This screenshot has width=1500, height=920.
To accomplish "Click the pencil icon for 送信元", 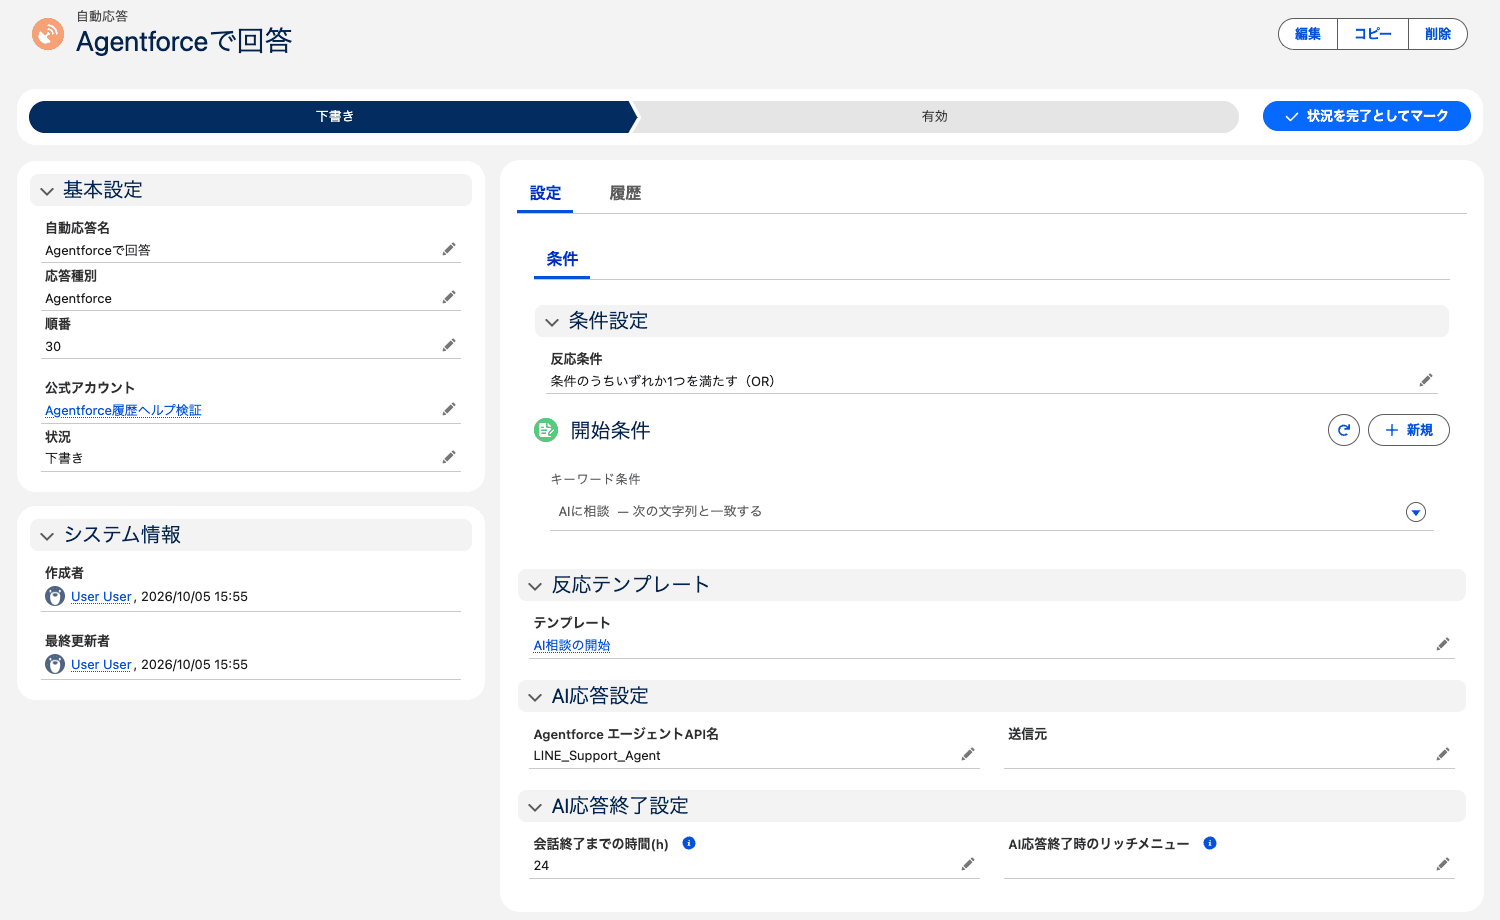I will (1443, 754).
